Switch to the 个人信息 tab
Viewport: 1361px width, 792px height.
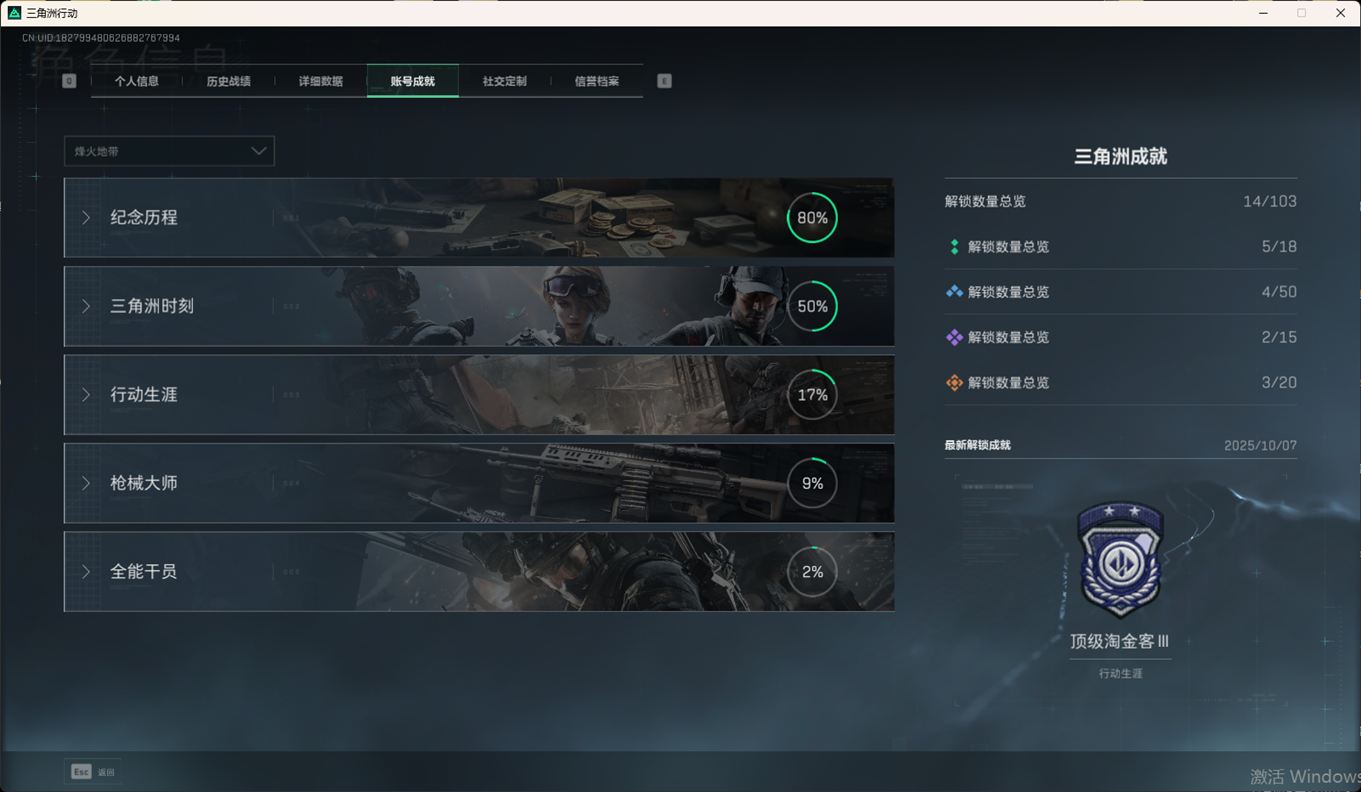(x=137, y=81)
